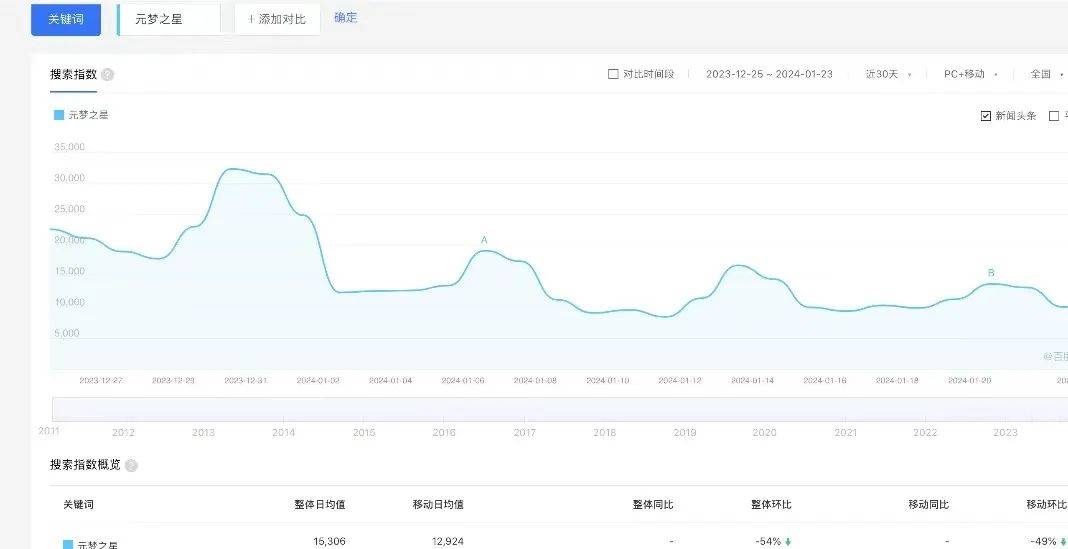Click the help icon beside 搜索指数
The height and width of the screenshot is (549, 1068).
coord(108,74)
